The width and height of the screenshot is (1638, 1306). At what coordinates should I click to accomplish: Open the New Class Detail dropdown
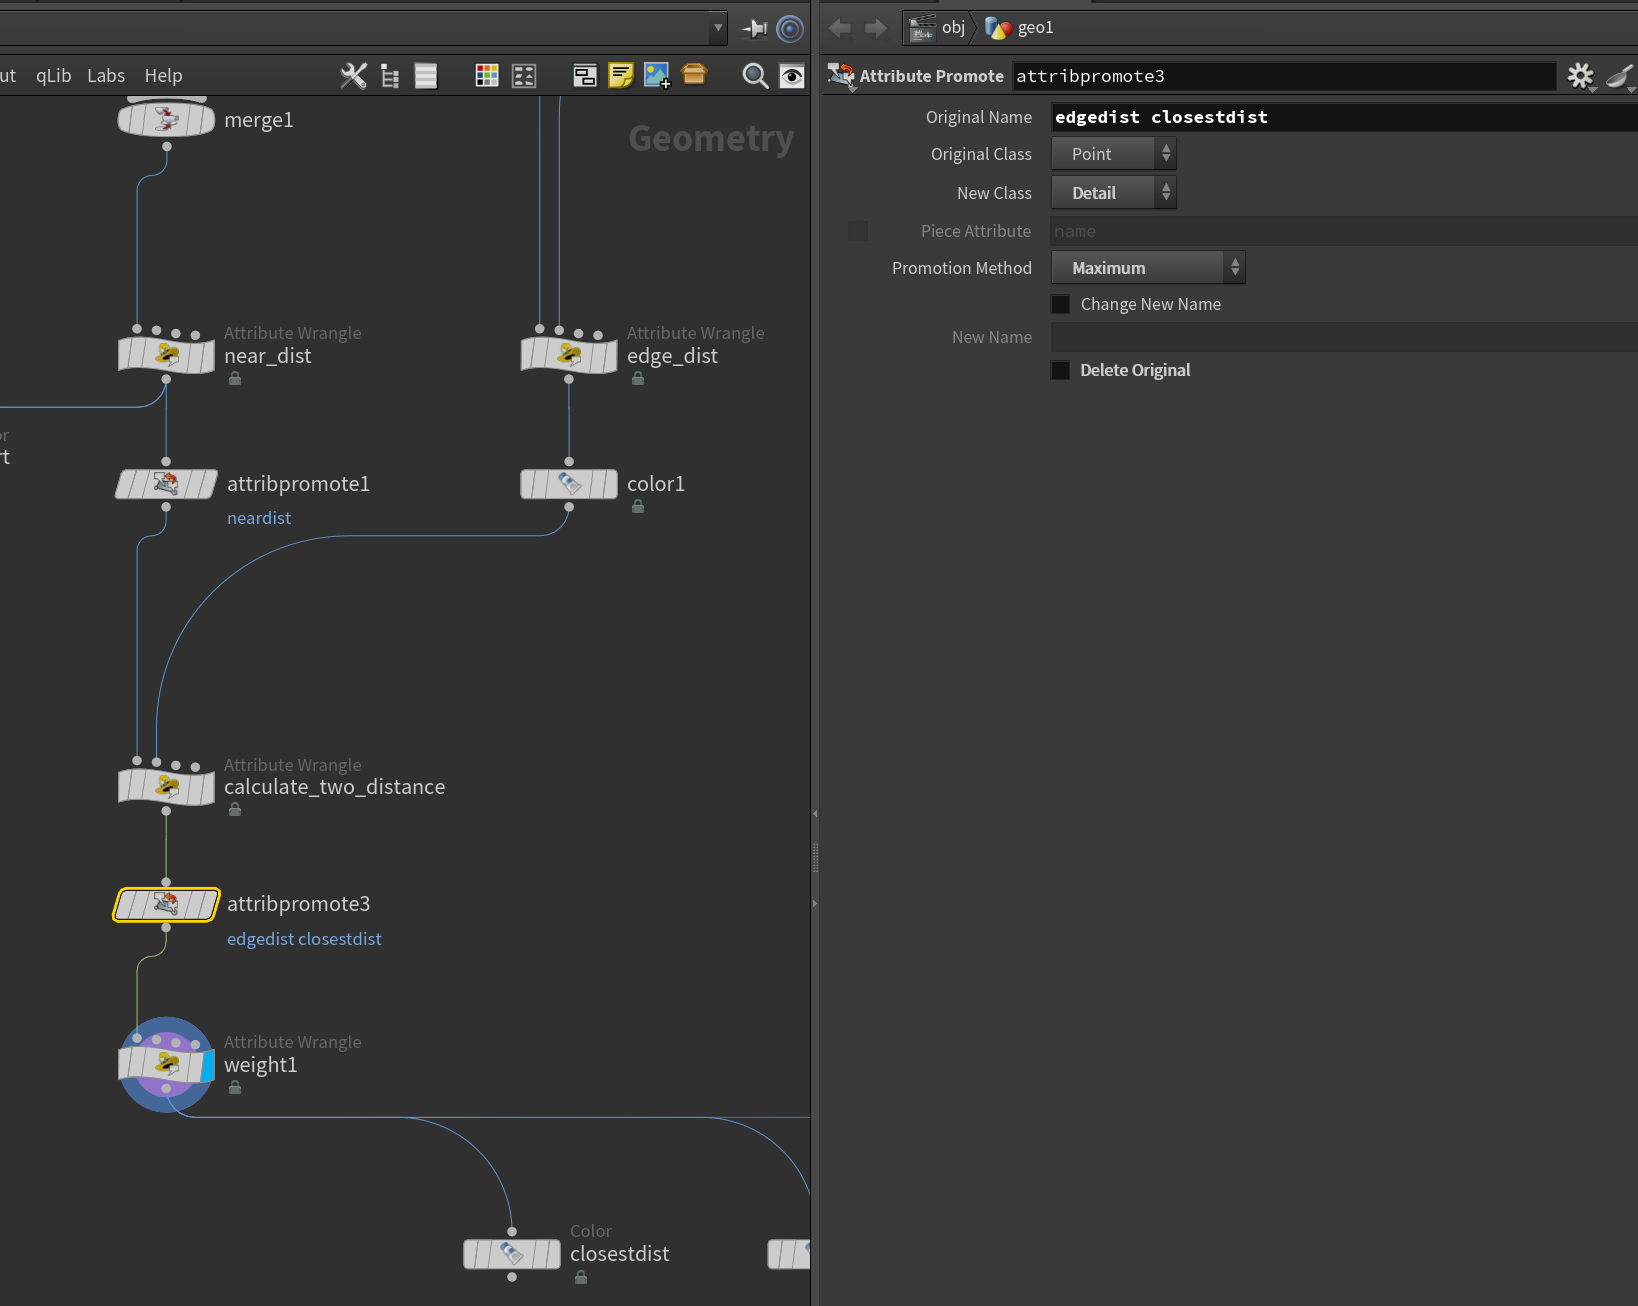1114,193
